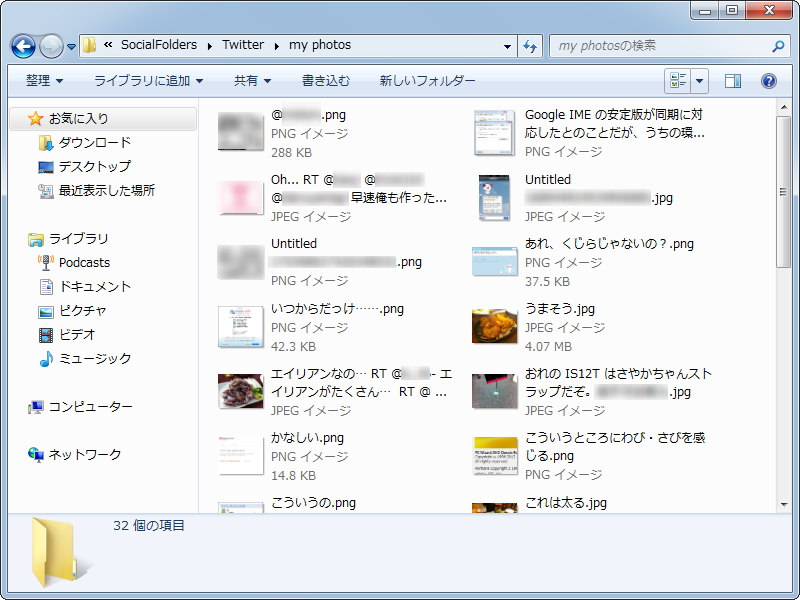This screenshot has height=600, width=800.
Task: Open the view options dropdown arrow
Action: click(x=700, y=80)
